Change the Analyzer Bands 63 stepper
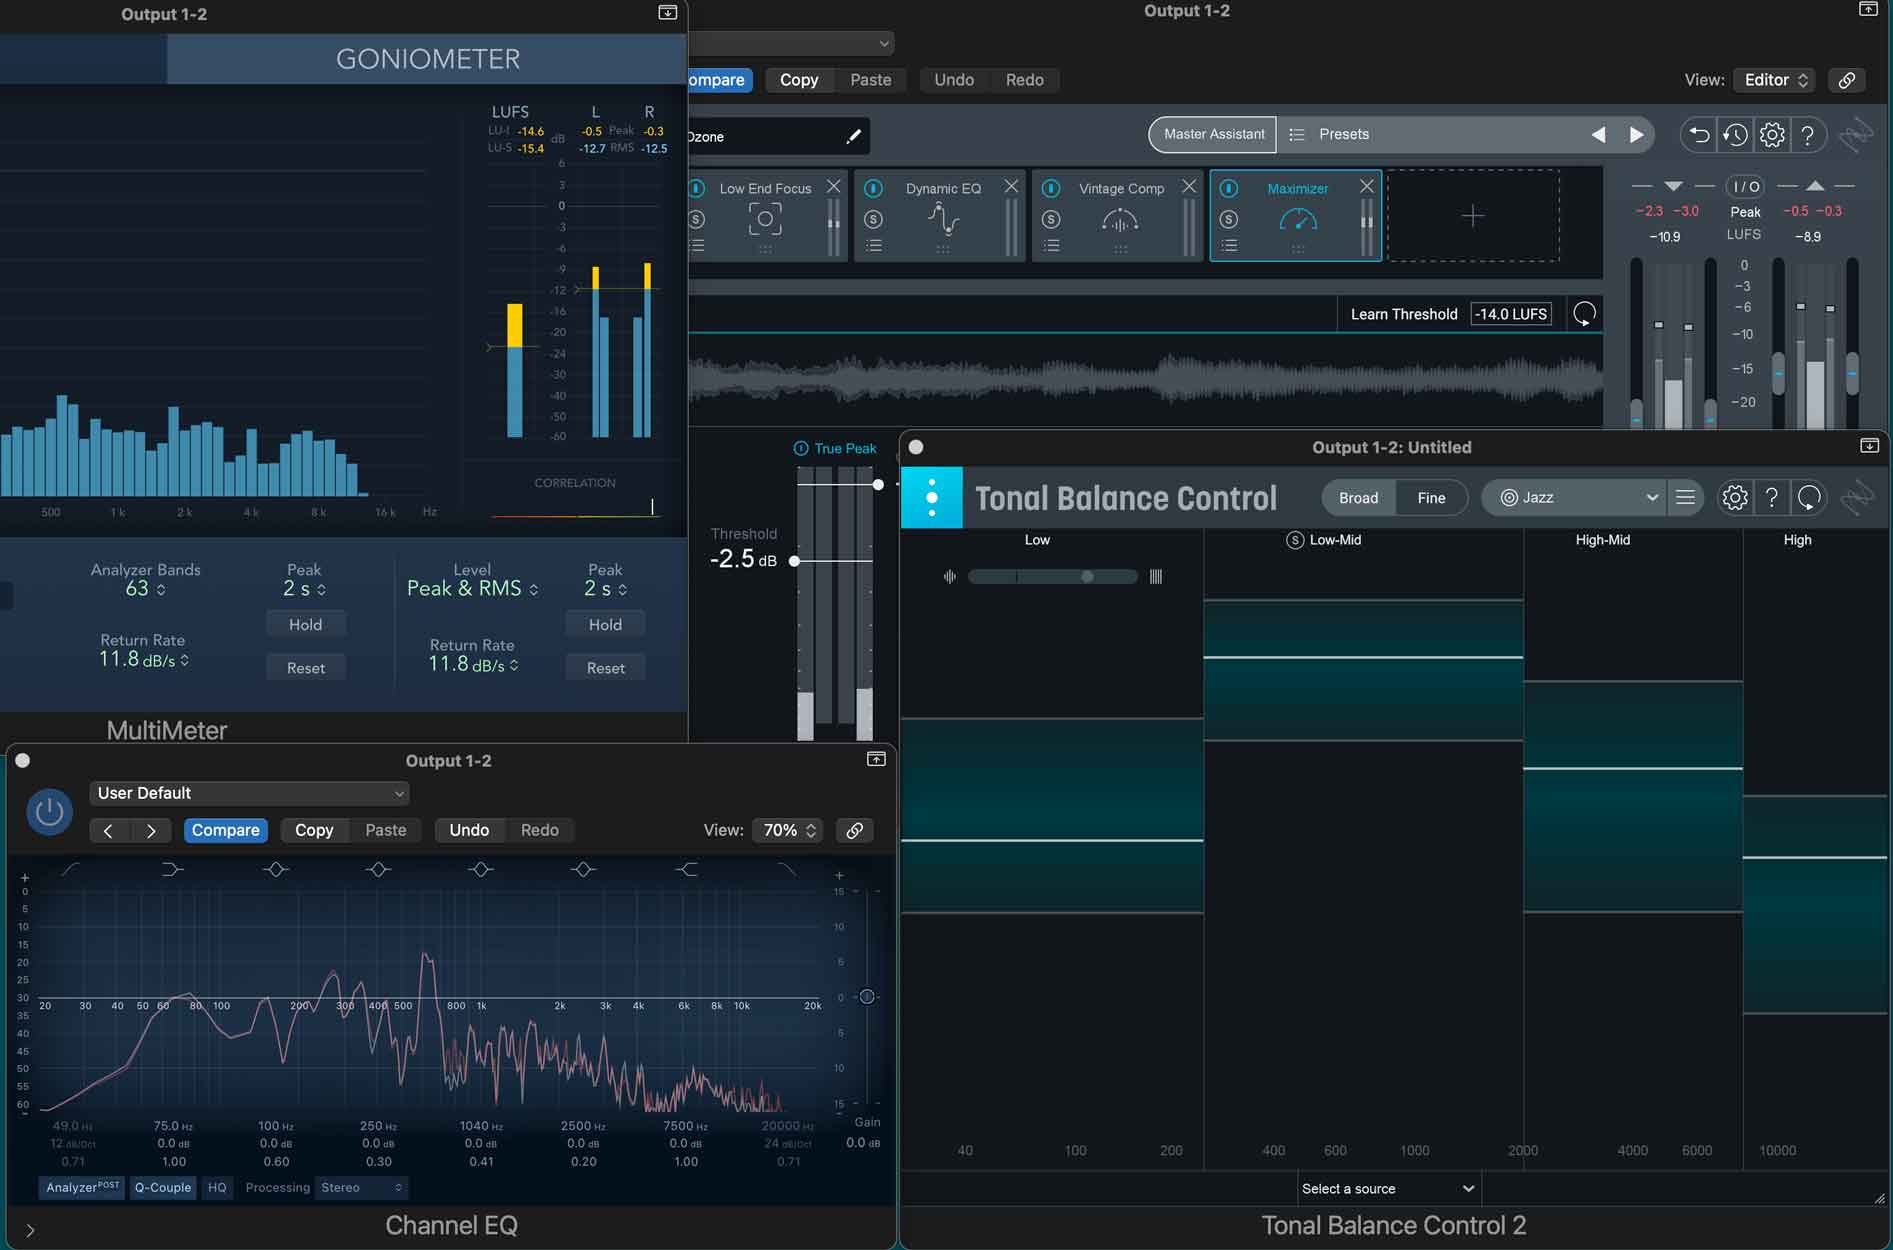 click(x=146, y=589)
